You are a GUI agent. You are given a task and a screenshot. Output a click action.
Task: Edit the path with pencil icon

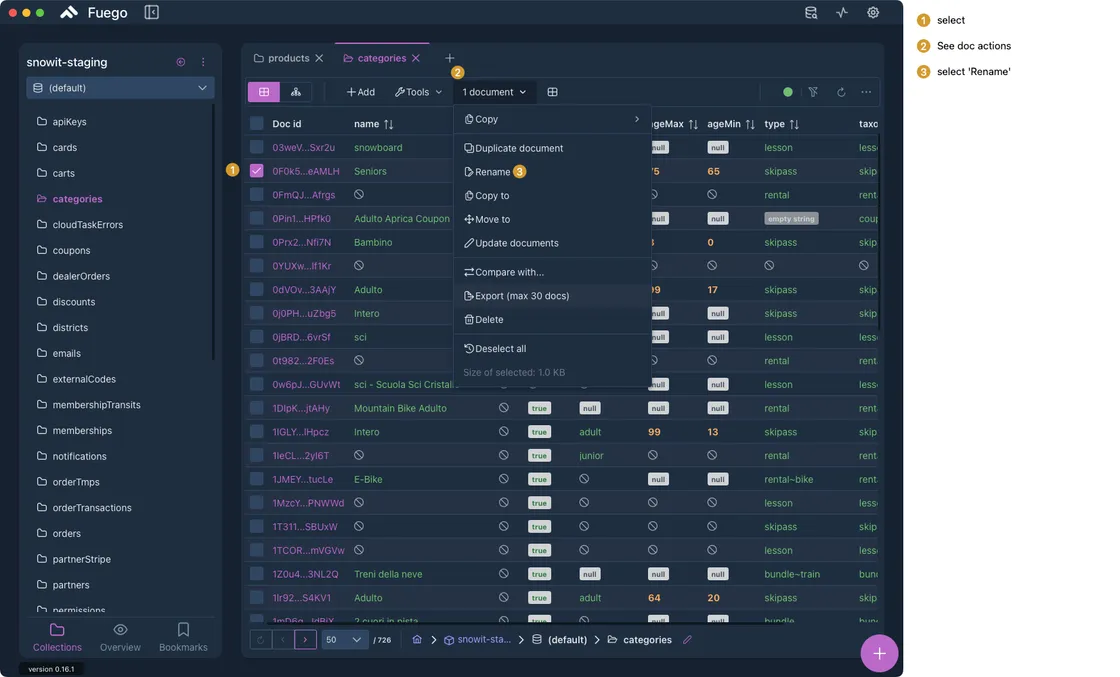click(x=687, y=640)
